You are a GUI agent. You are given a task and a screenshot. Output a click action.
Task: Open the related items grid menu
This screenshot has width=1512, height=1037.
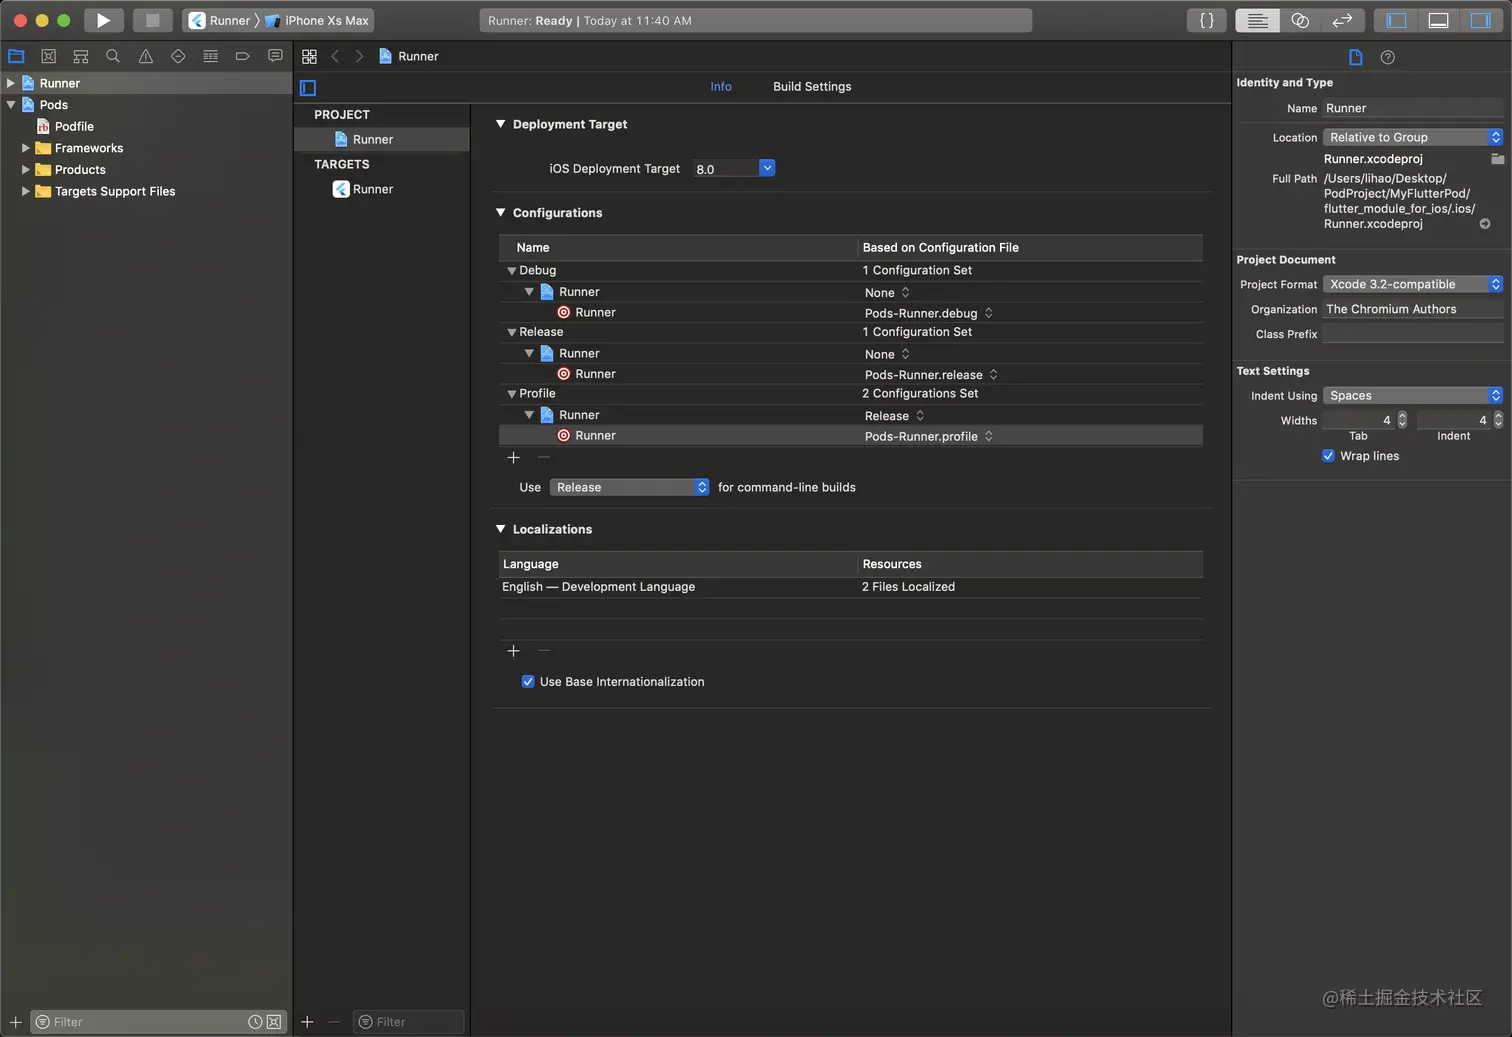click(309, 56)
